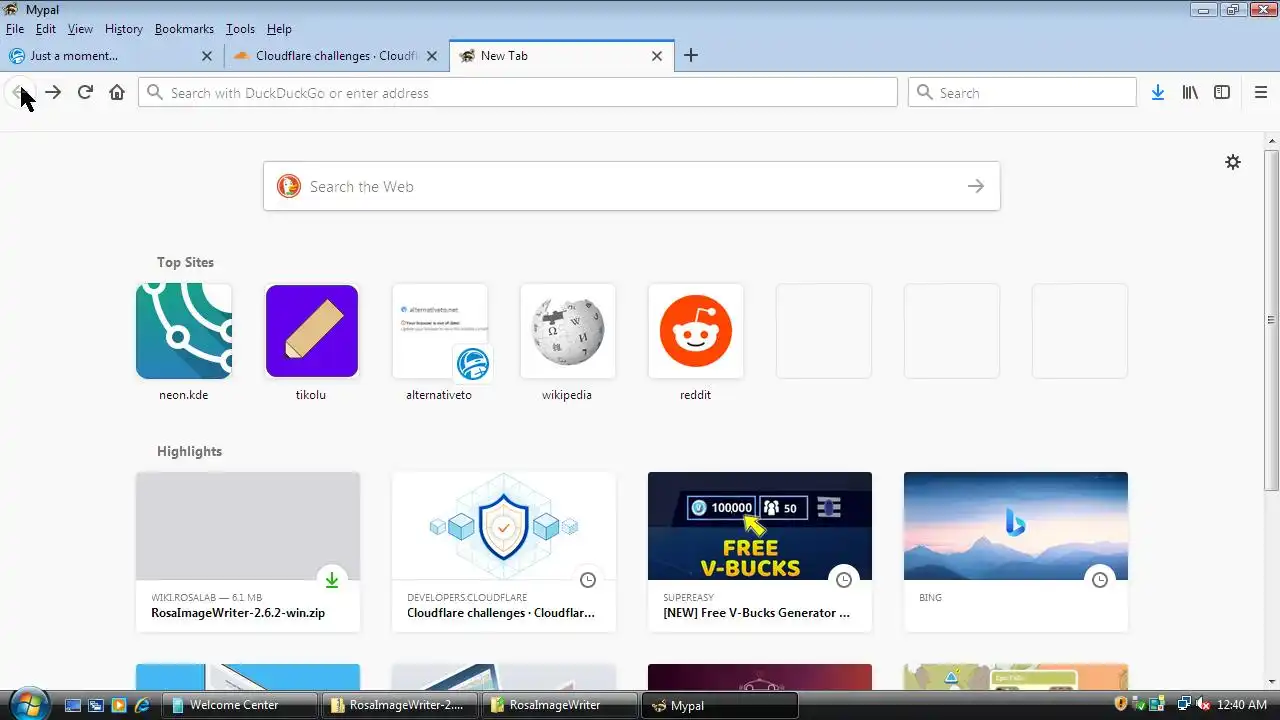Viewport: 1280px width, 720px height.
Task: Launch Internet Explorer from quick launch
Action: (142, 705)
